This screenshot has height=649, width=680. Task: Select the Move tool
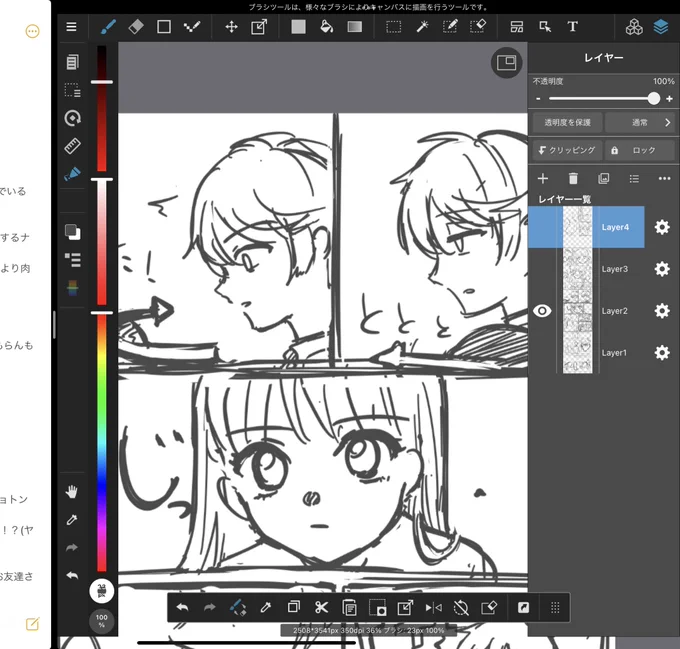coord(232,27)
